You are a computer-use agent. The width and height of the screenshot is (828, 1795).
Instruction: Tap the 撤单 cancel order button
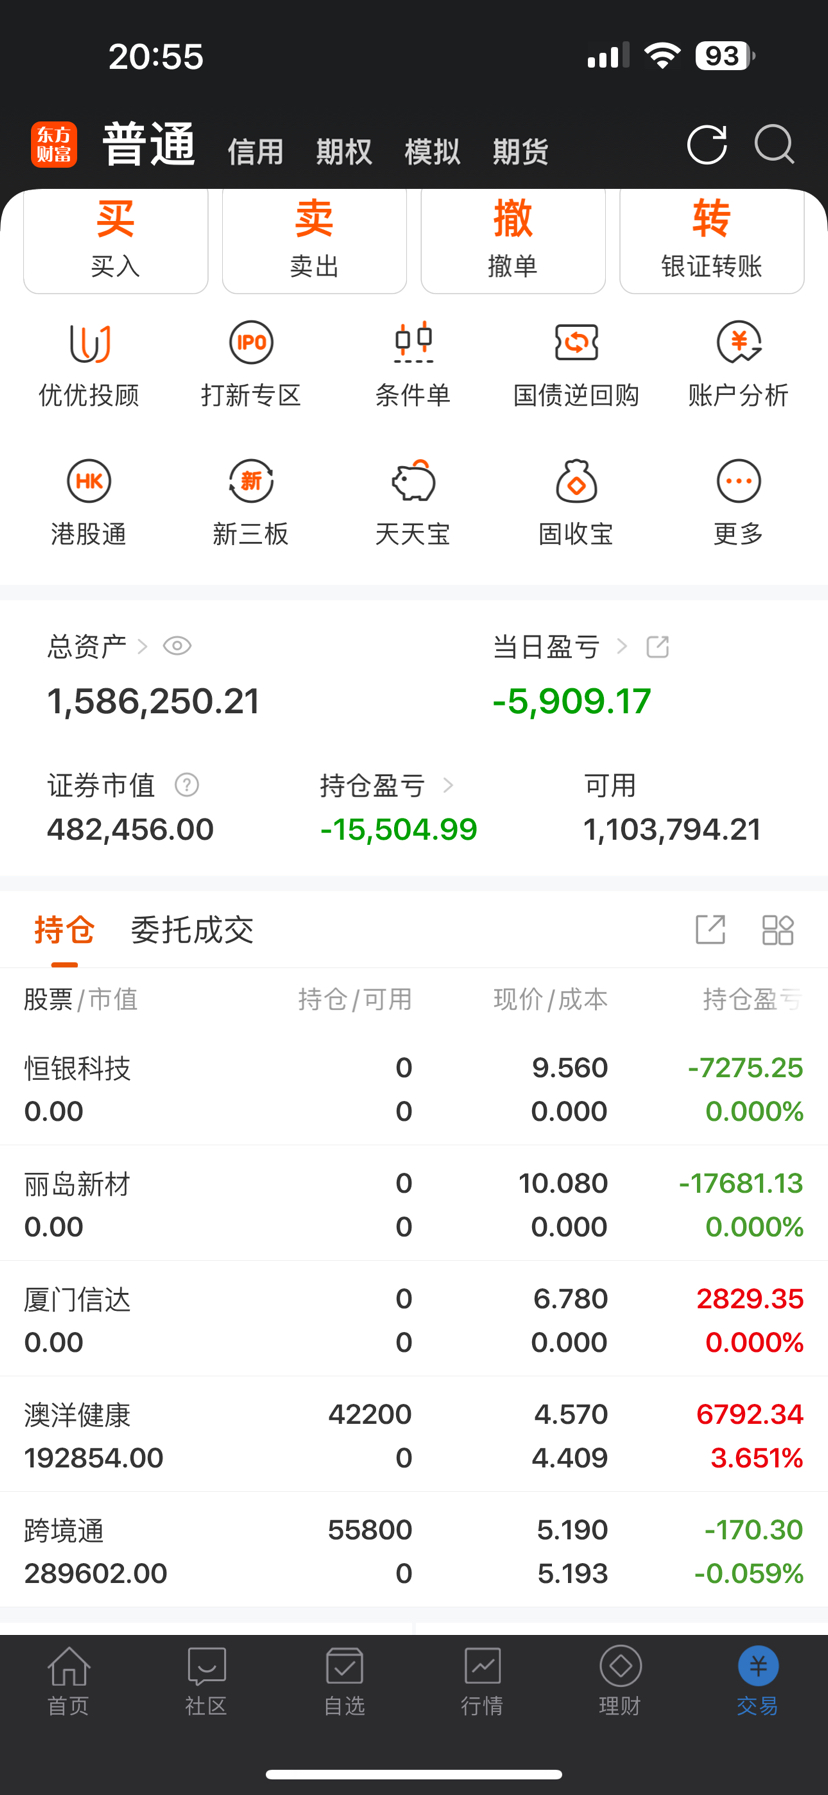513,240
